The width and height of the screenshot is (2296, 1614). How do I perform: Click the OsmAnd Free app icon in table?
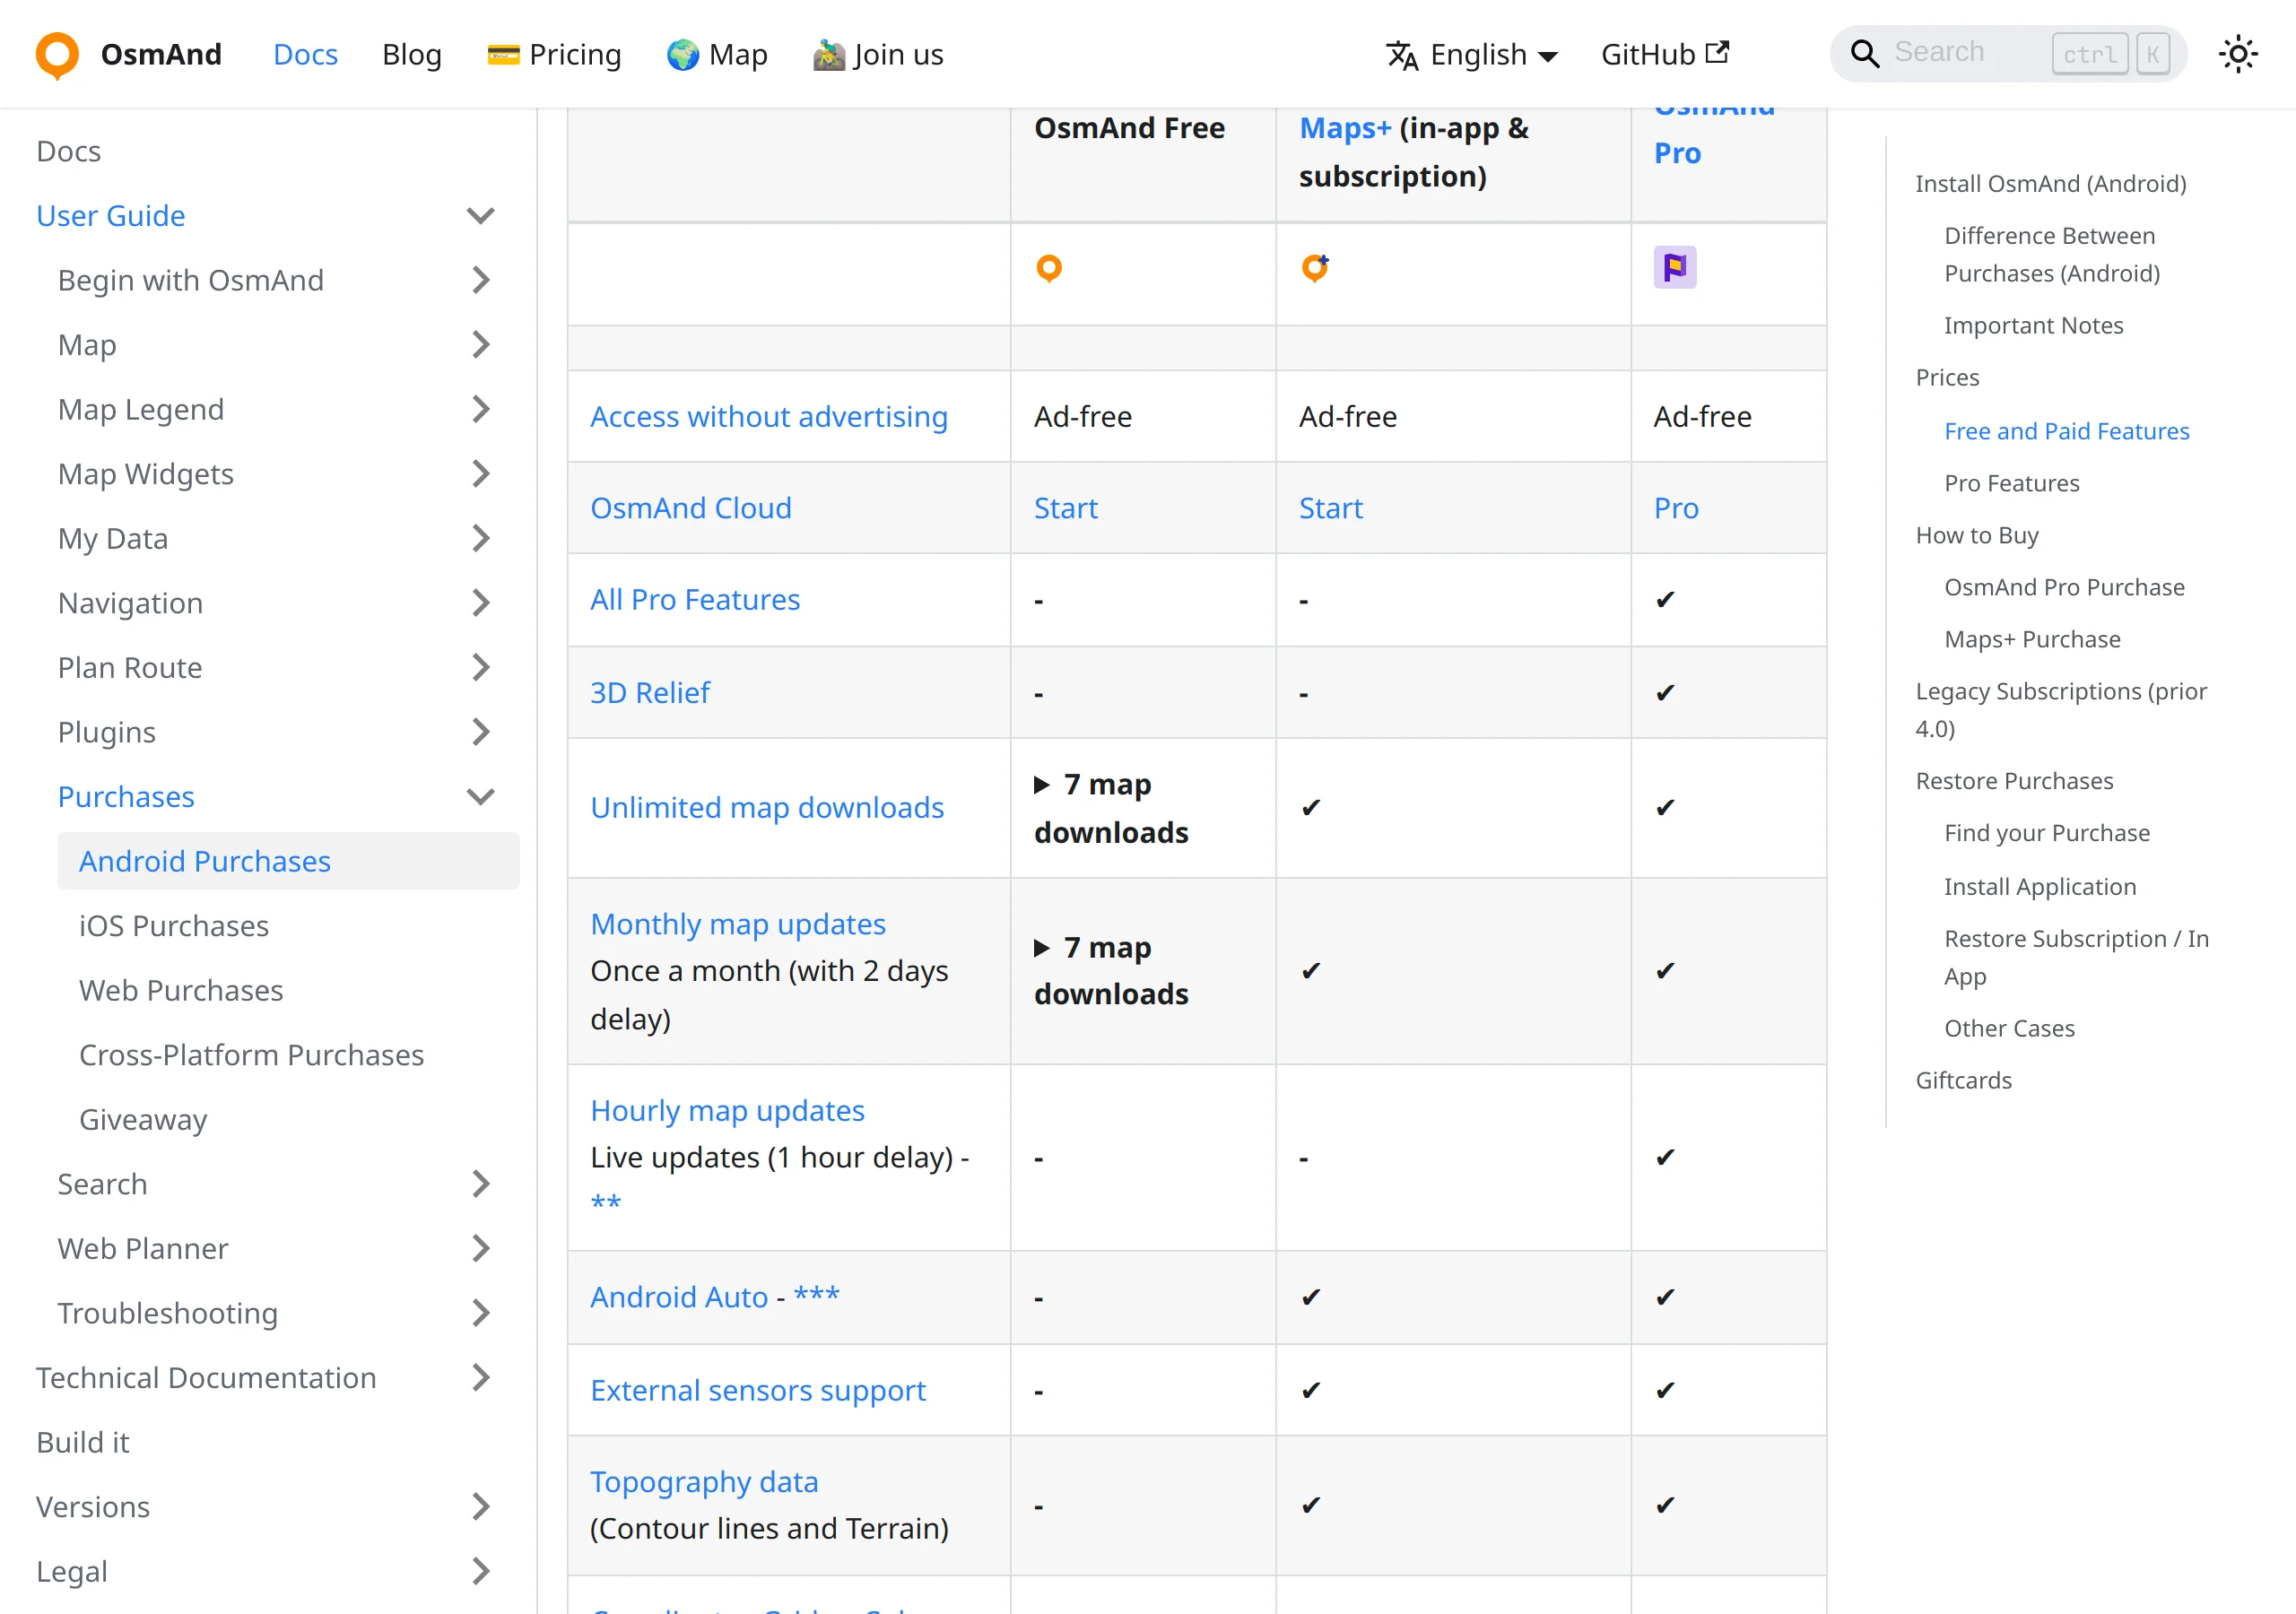(x=1049, y=268)
